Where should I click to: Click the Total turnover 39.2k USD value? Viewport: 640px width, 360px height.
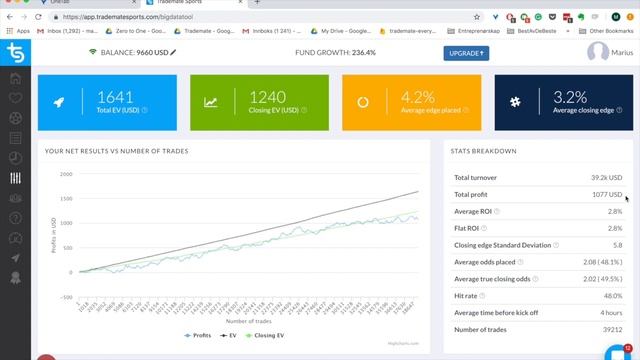coord(607,178)
